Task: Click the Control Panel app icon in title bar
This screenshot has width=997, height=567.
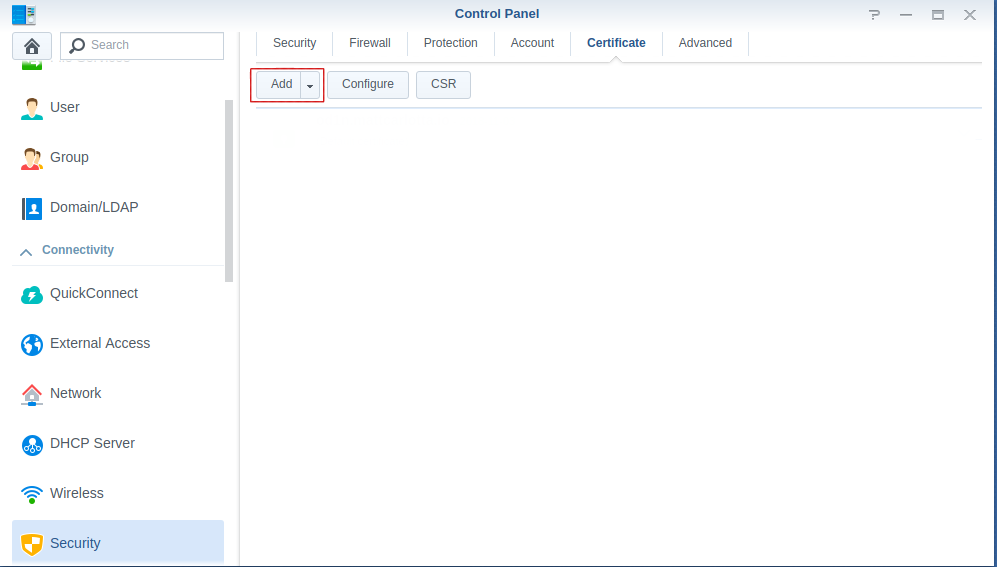Action: point(24,14)
